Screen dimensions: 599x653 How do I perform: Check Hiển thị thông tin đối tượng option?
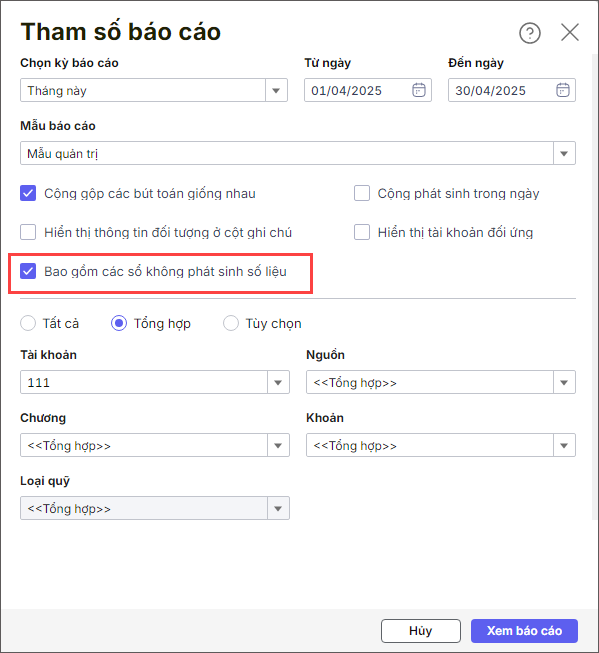point(28,232)
